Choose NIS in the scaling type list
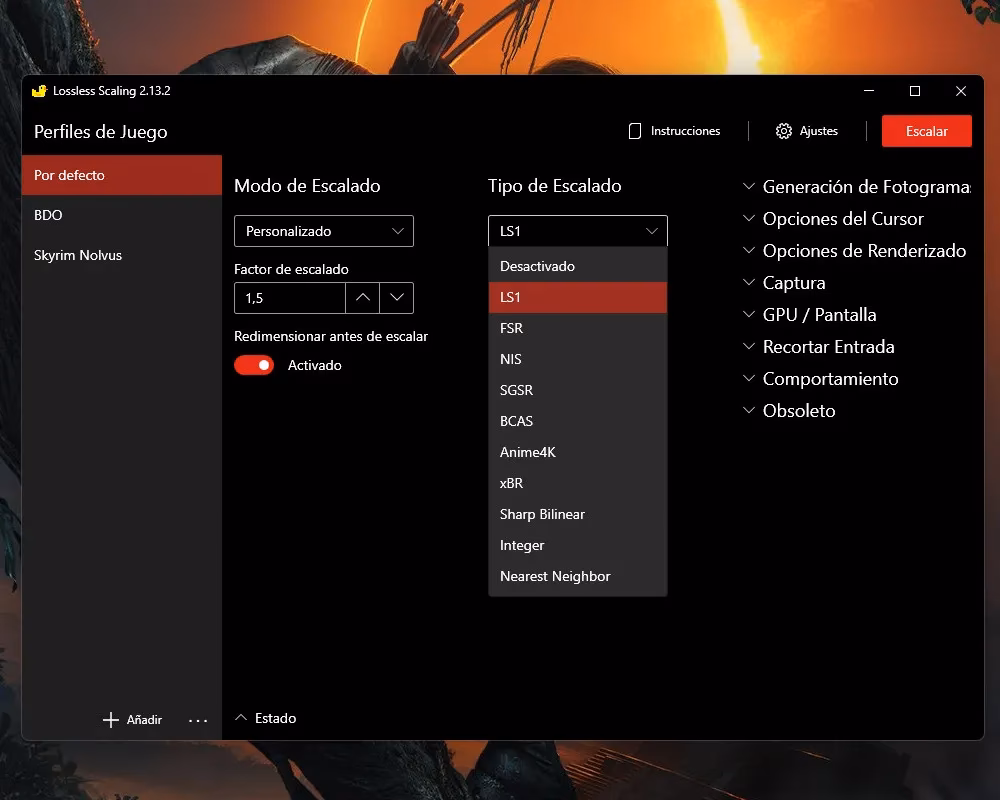 578,359
